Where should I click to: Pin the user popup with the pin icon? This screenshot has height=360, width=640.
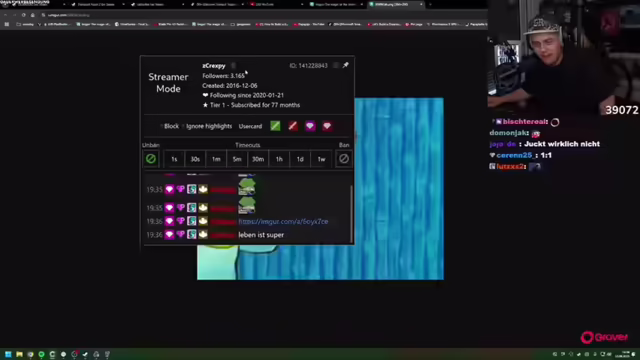tap(345, 65)
